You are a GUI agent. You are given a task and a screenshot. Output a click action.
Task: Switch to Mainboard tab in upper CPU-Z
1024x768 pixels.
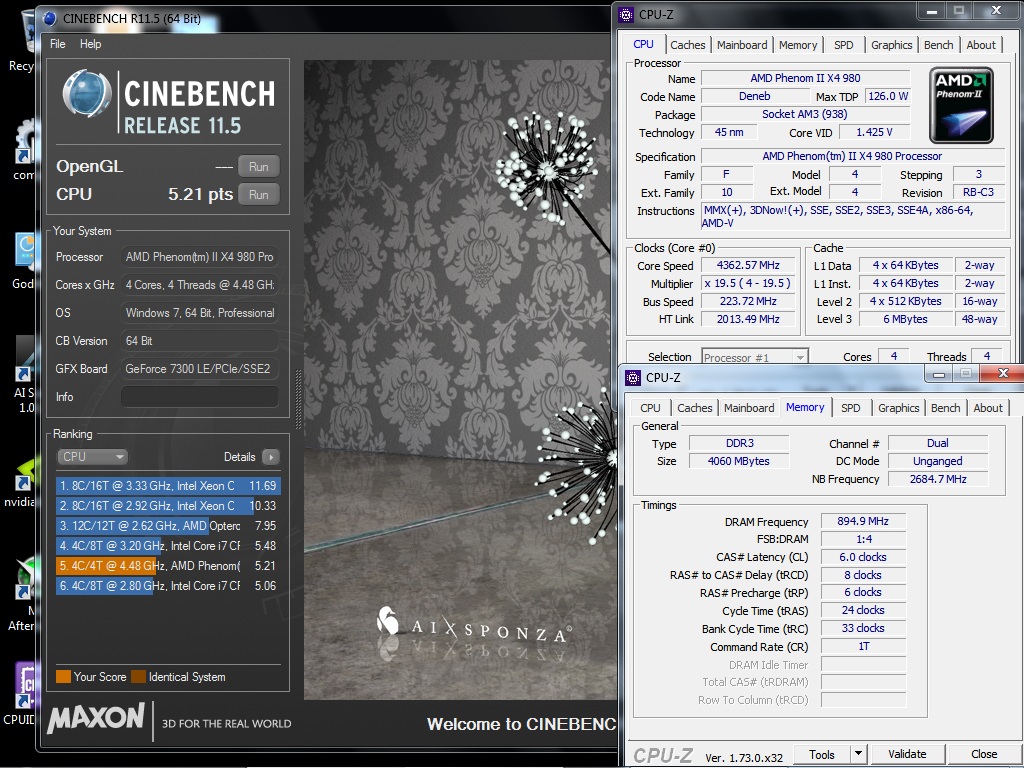coord(742,45)
